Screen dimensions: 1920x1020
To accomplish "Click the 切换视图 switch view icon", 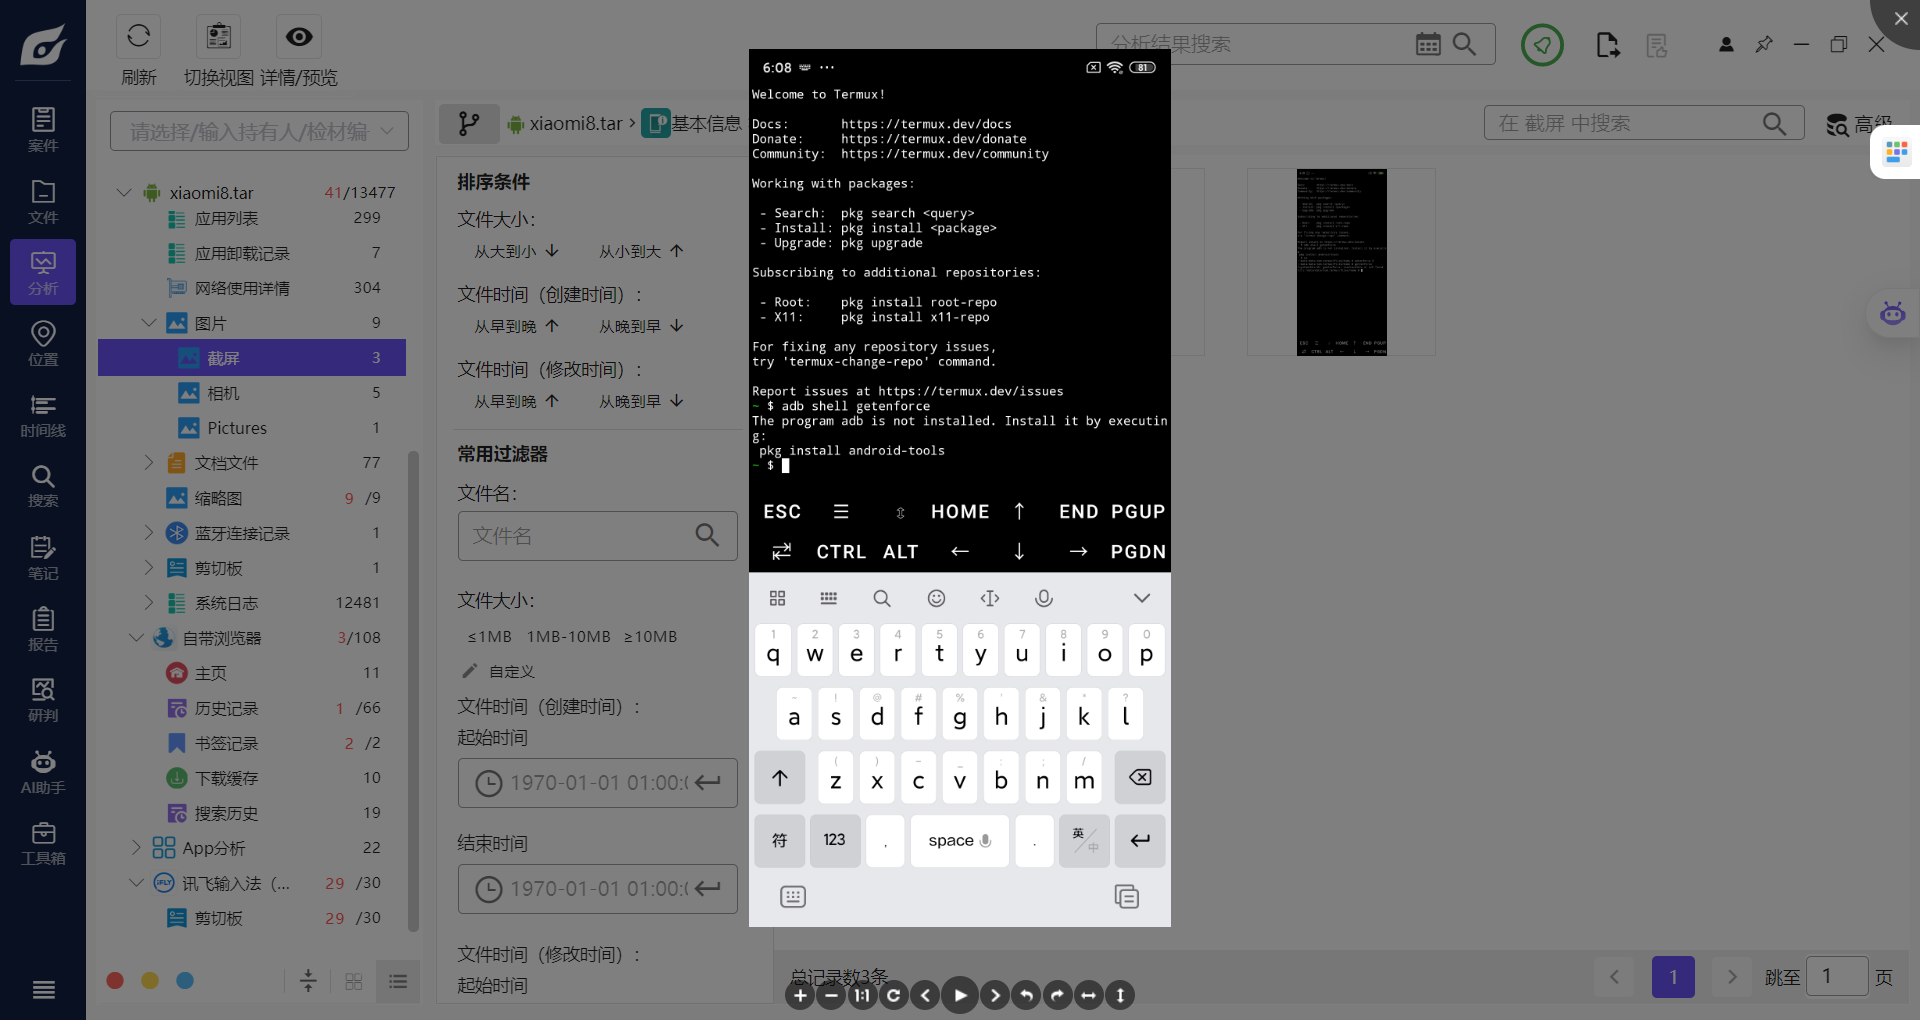I will point(219,37).
